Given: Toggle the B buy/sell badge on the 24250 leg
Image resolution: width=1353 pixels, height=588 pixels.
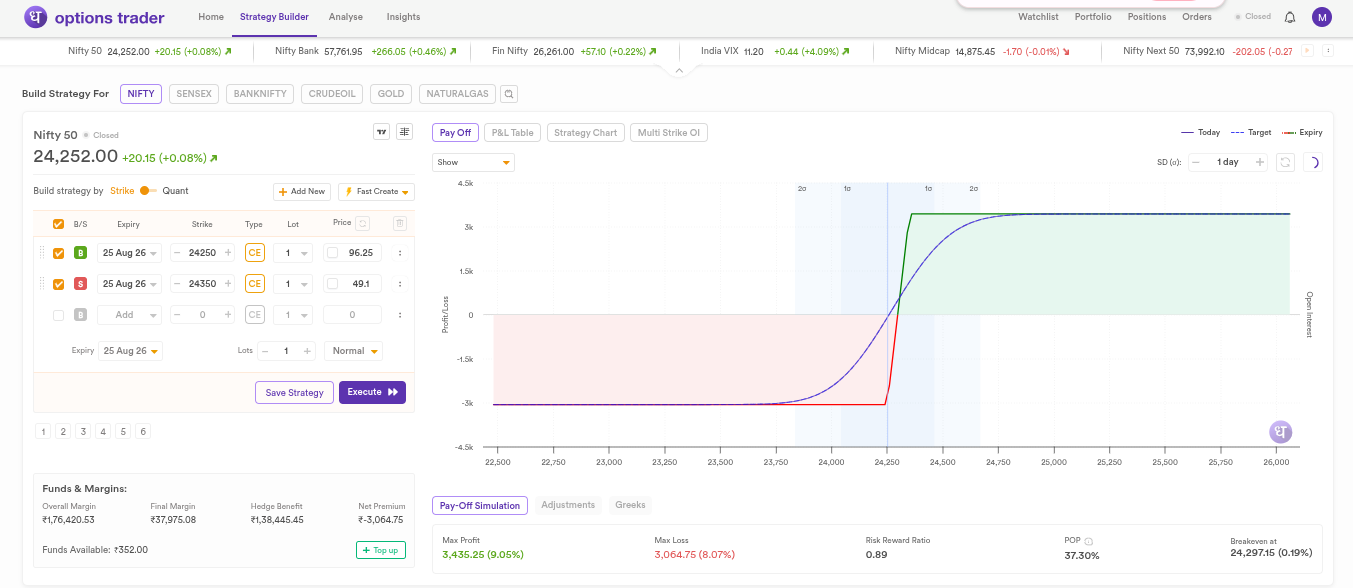Looking at the screenshot, I should tap(81, 253).
